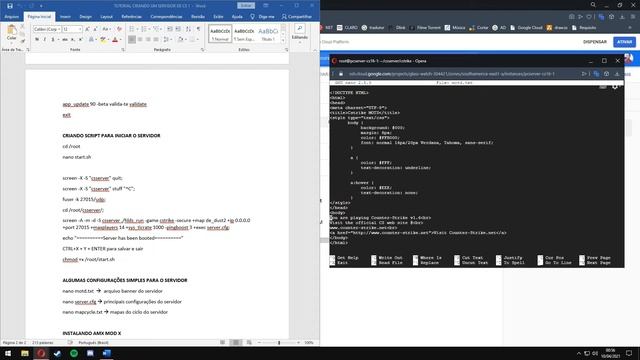The width and height of the screenshot is (640, 360).
Task: Switch to the Correspondências tab
Action: tap(166, 17)
